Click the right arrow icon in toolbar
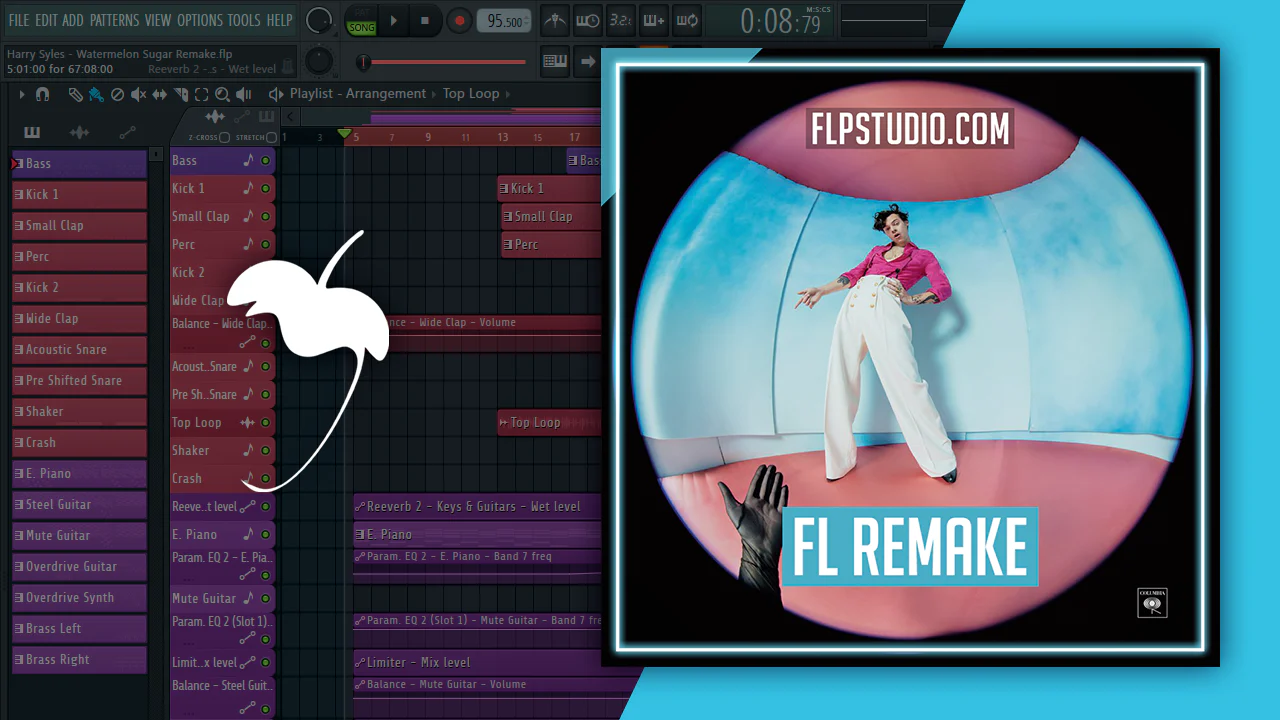The image size is (1280, 720). tap(588, 61)
